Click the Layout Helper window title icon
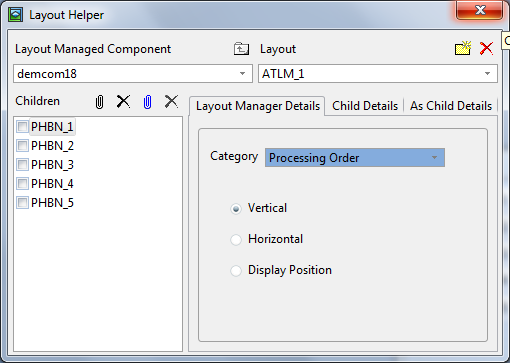The image size is (510, 363). coord(15,15)
